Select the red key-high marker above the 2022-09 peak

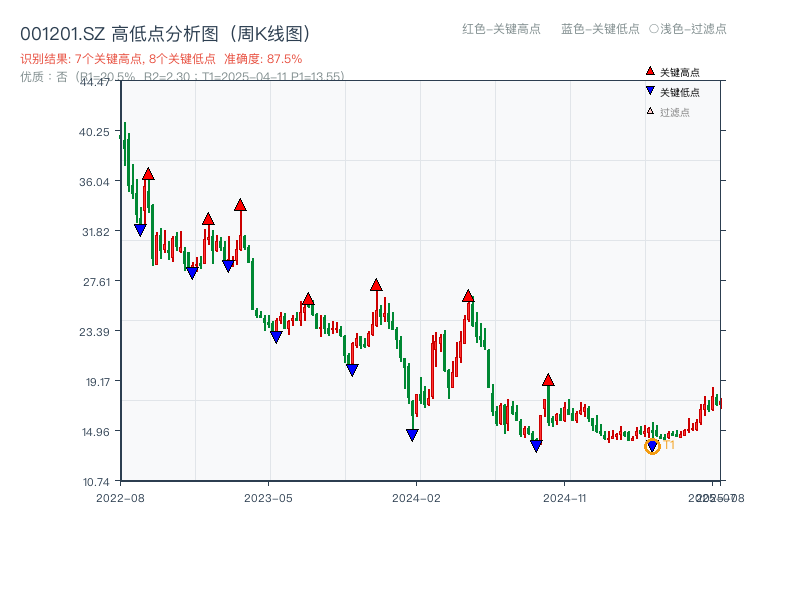(147, 172)
